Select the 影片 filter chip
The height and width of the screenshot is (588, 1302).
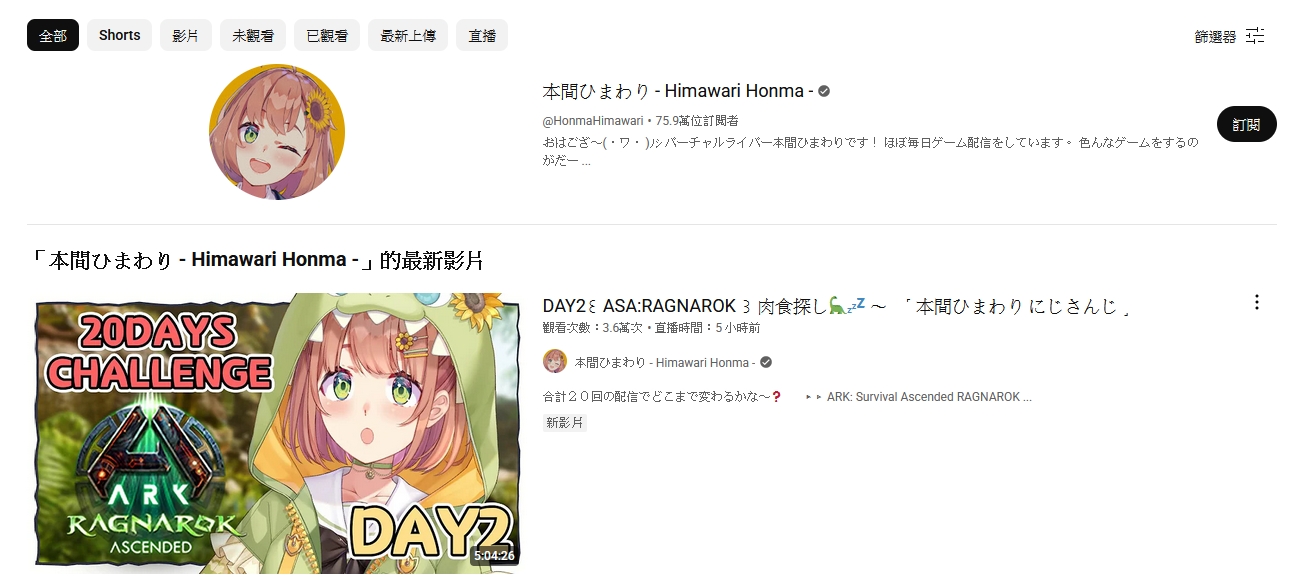[x=186, y=35]
